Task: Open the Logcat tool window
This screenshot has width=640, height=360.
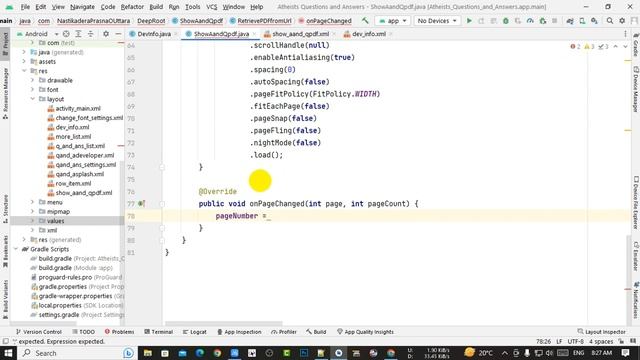Action: [x=195, y=332]
